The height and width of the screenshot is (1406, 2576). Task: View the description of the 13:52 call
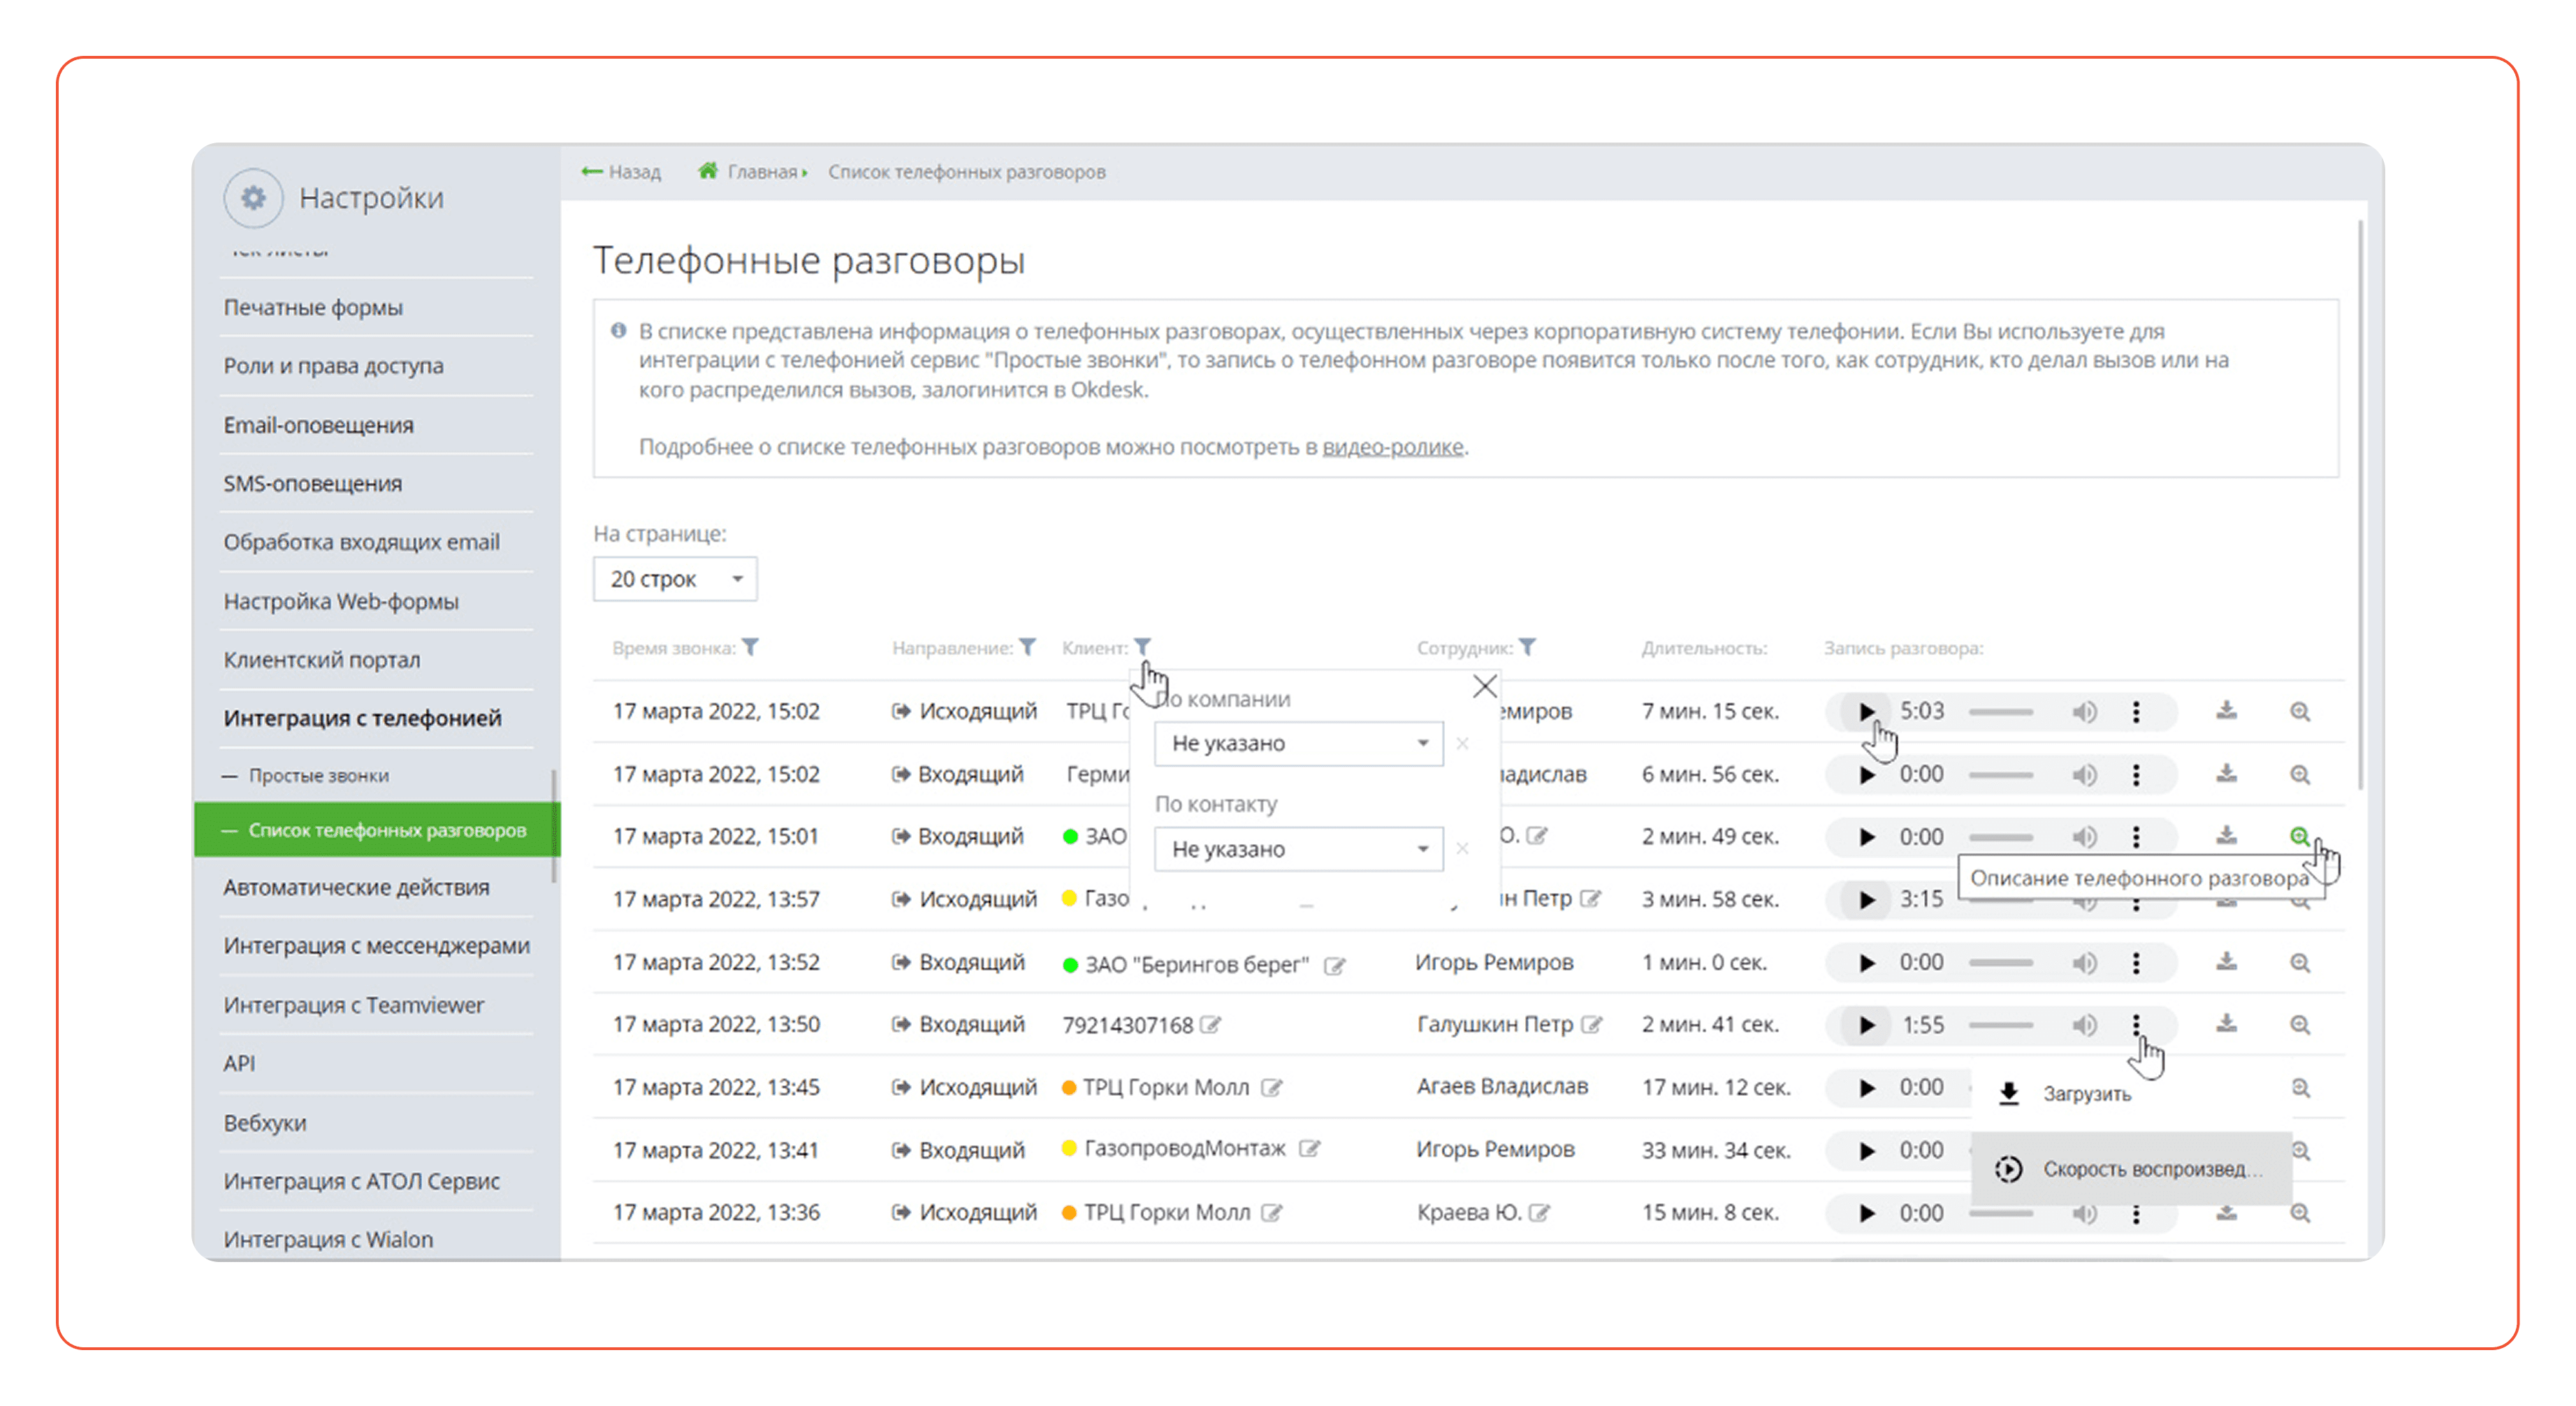click(x=2300, y=963)
